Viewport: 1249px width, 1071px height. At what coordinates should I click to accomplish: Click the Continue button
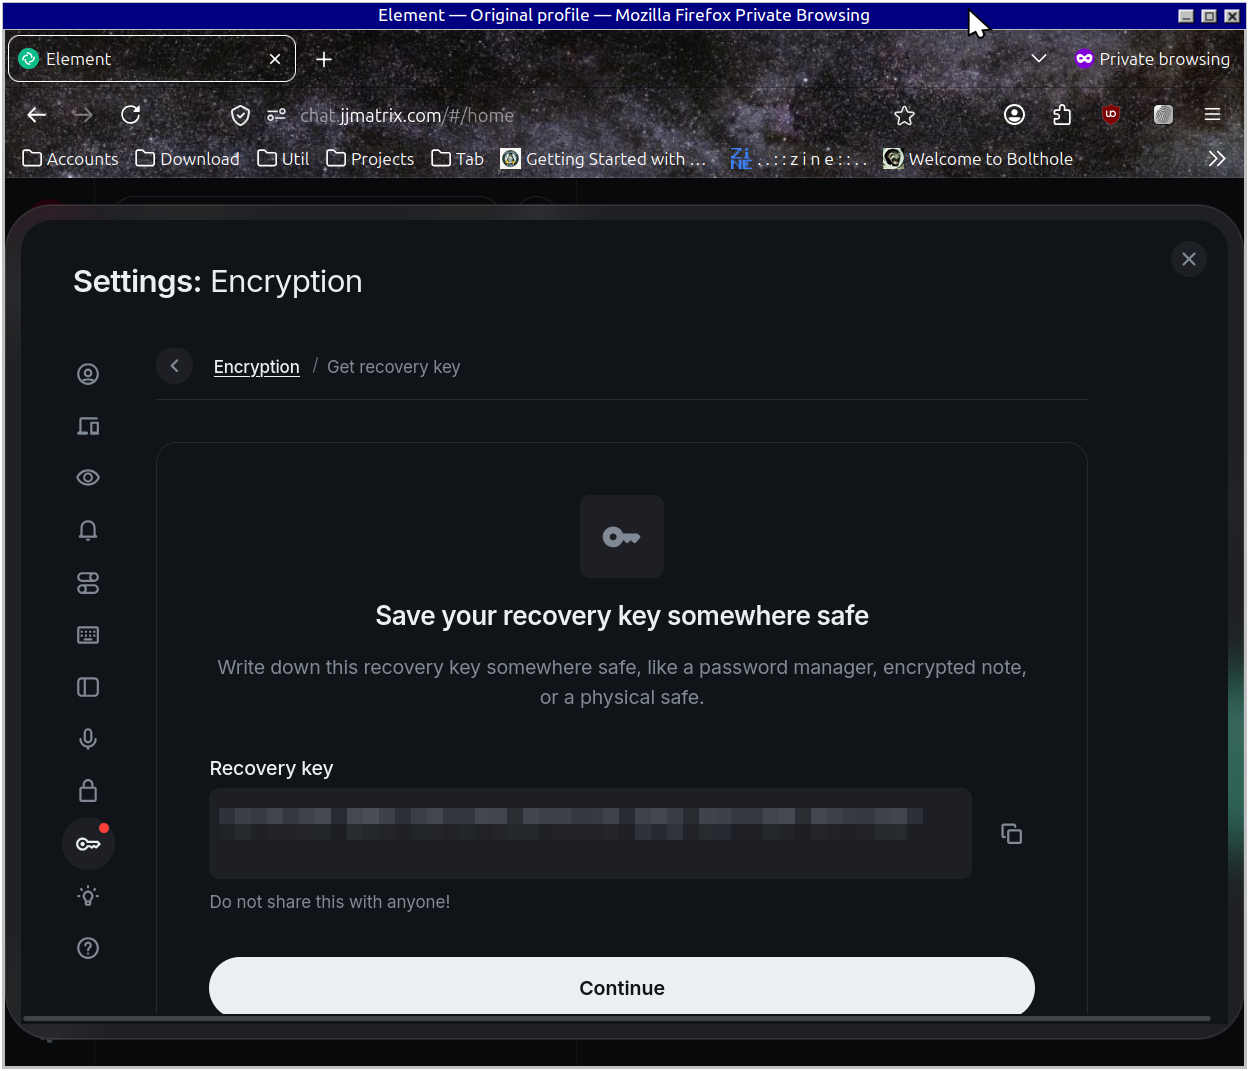[622, 987]
